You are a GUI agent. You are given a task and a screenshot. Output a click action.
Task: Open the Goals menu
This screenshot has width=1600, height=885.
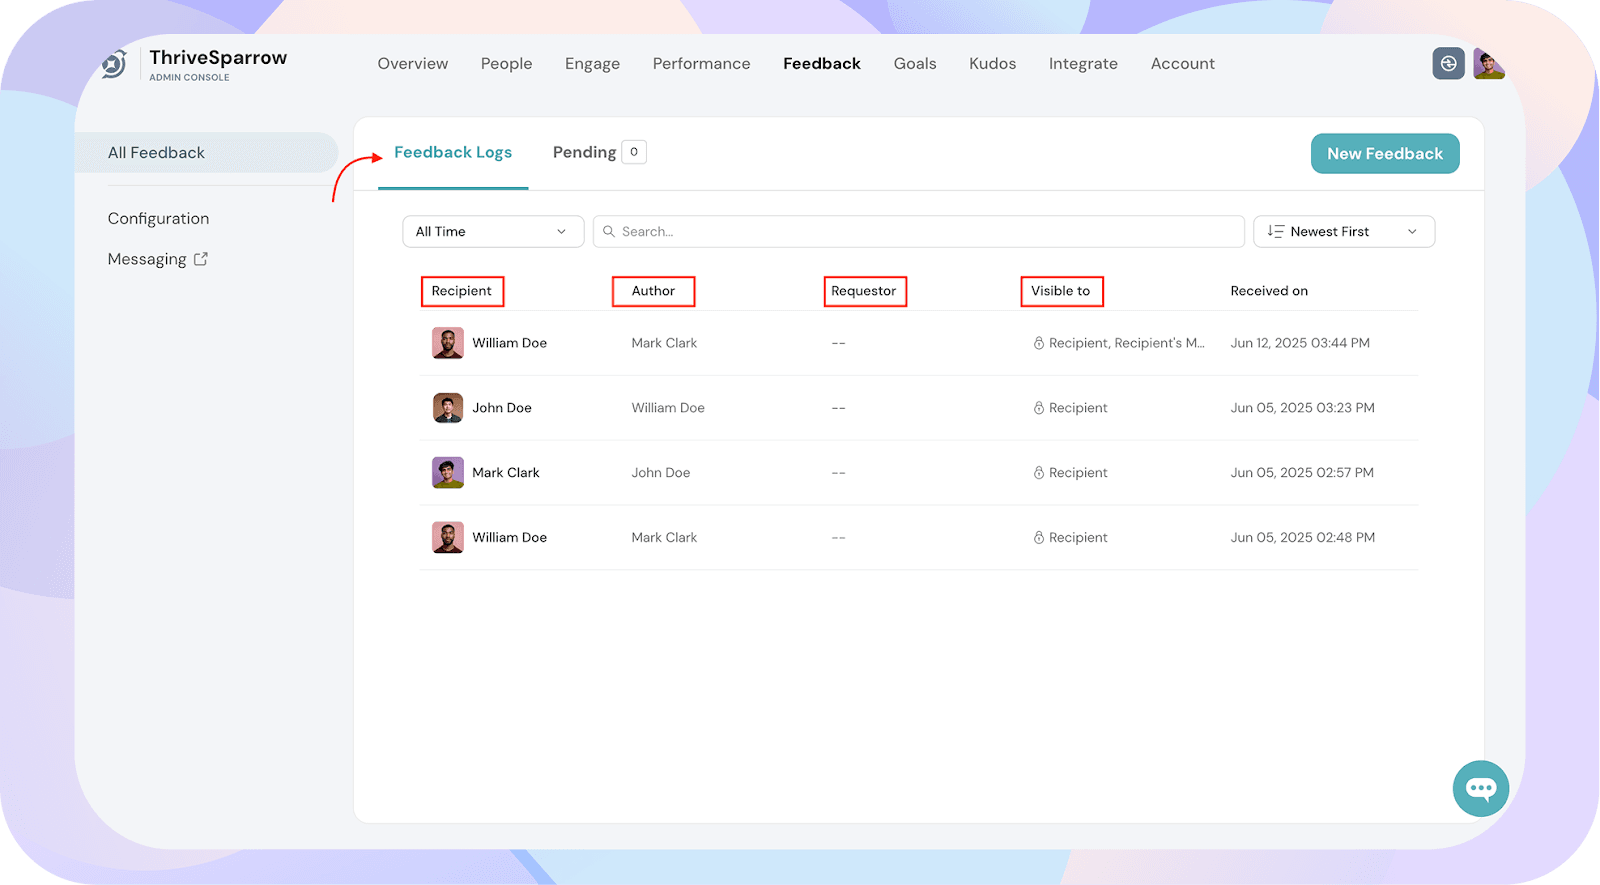915,64
